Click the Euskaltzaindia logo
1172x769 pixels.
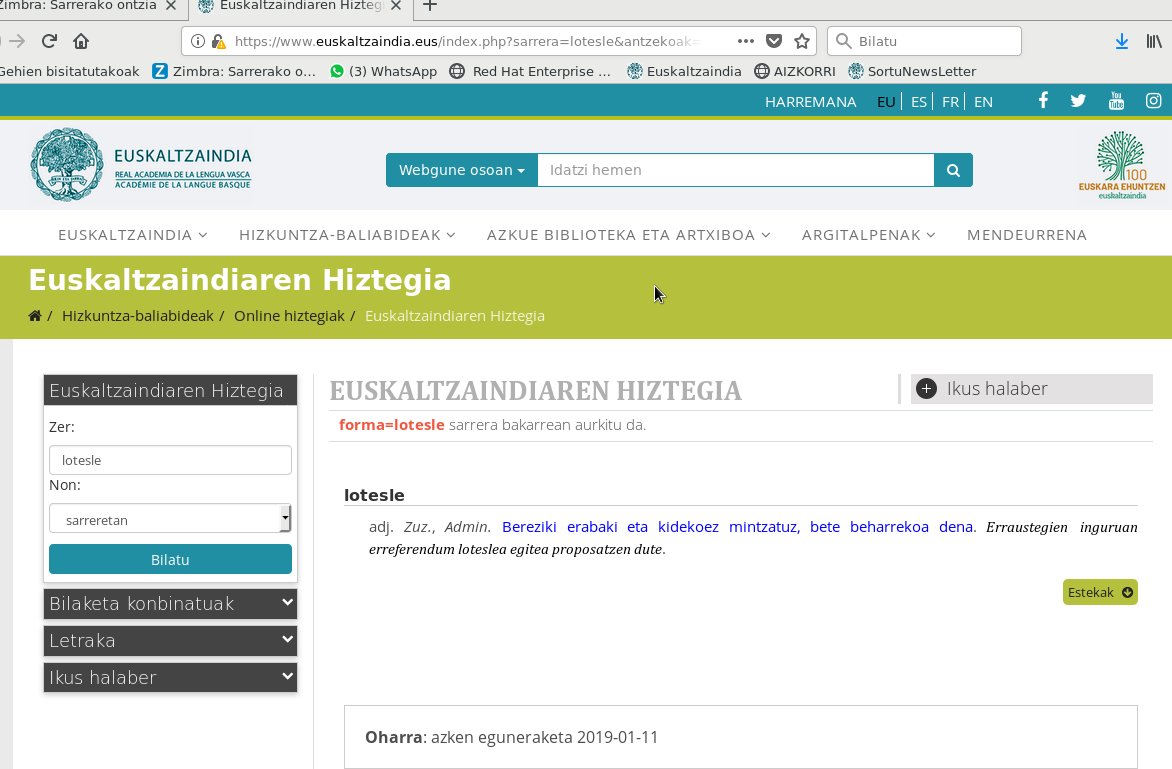click(140, 165)
